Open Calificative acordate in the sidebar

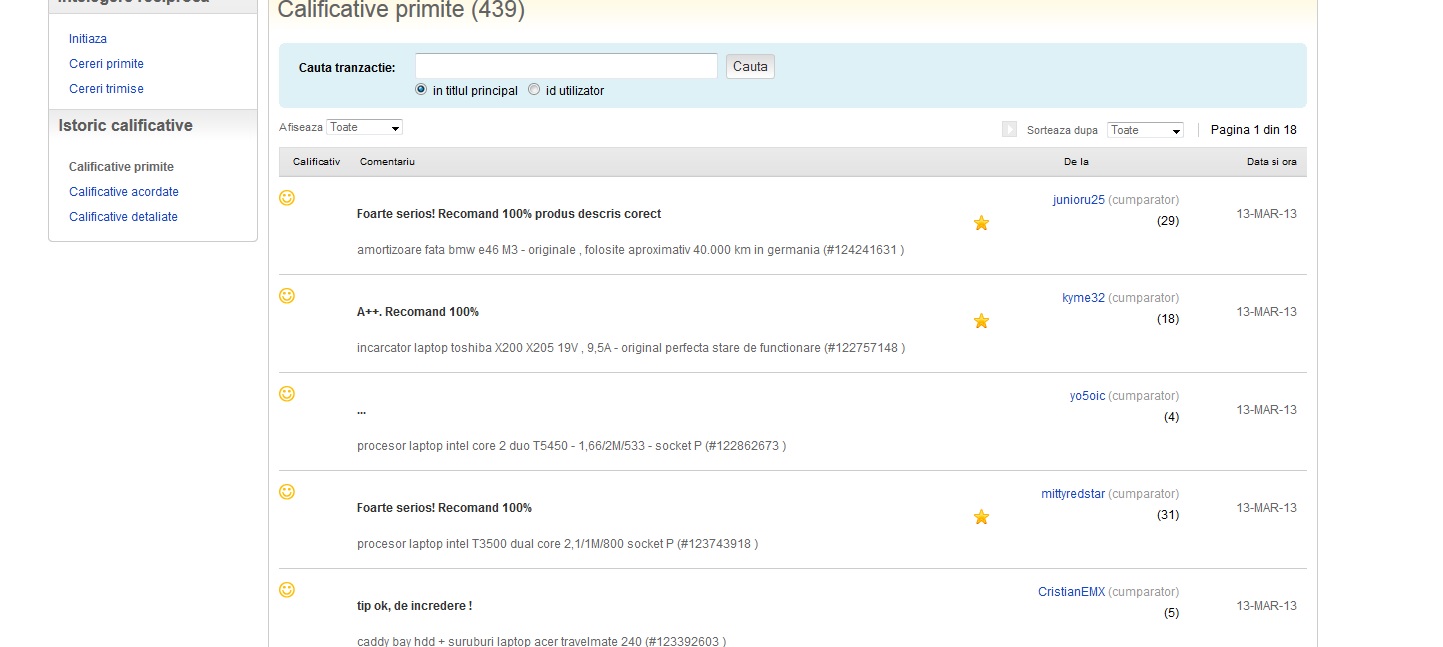[x=124, y=192]
